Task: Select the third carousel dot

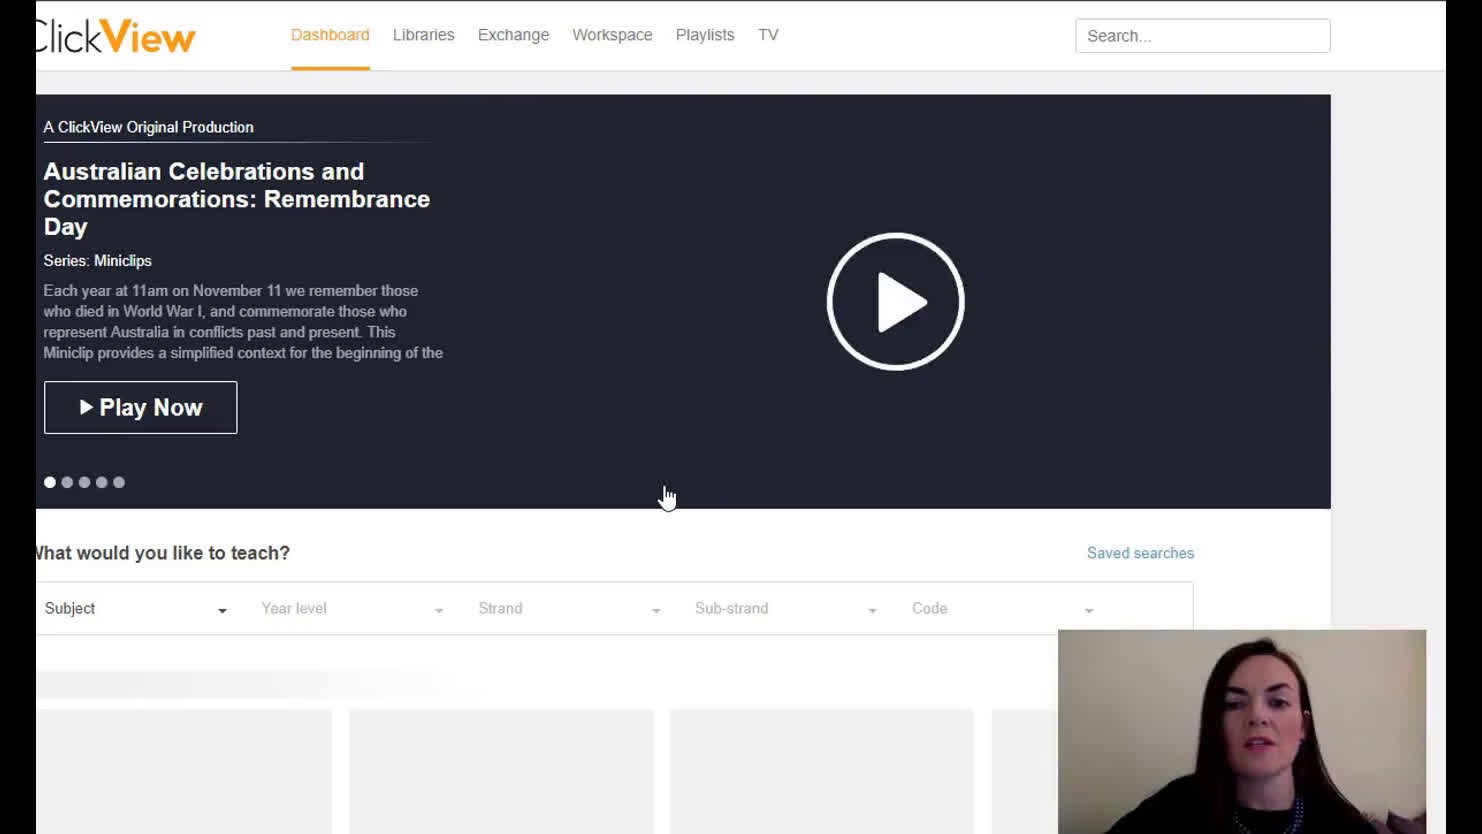Action: 84,482
